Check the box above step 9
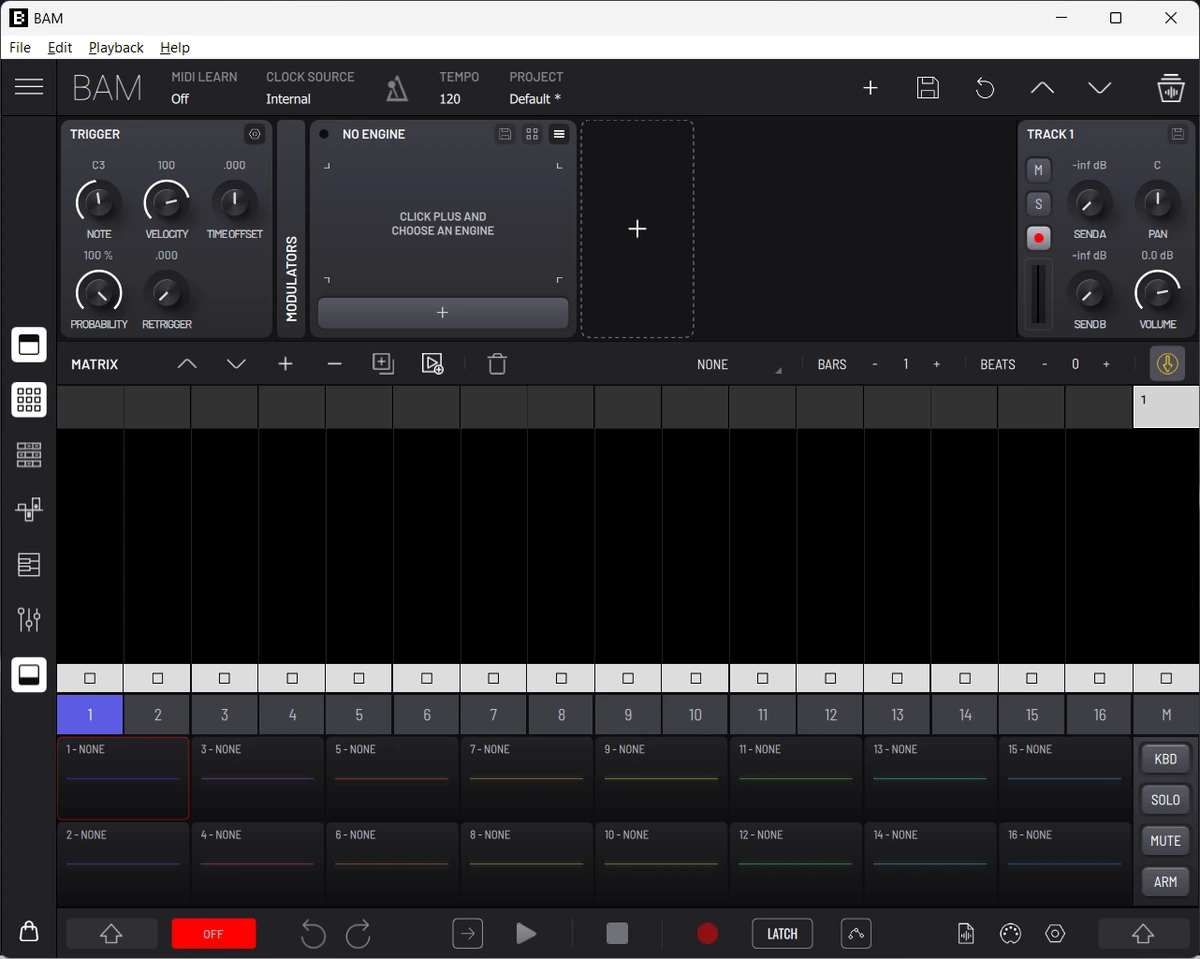 [628, 678]
